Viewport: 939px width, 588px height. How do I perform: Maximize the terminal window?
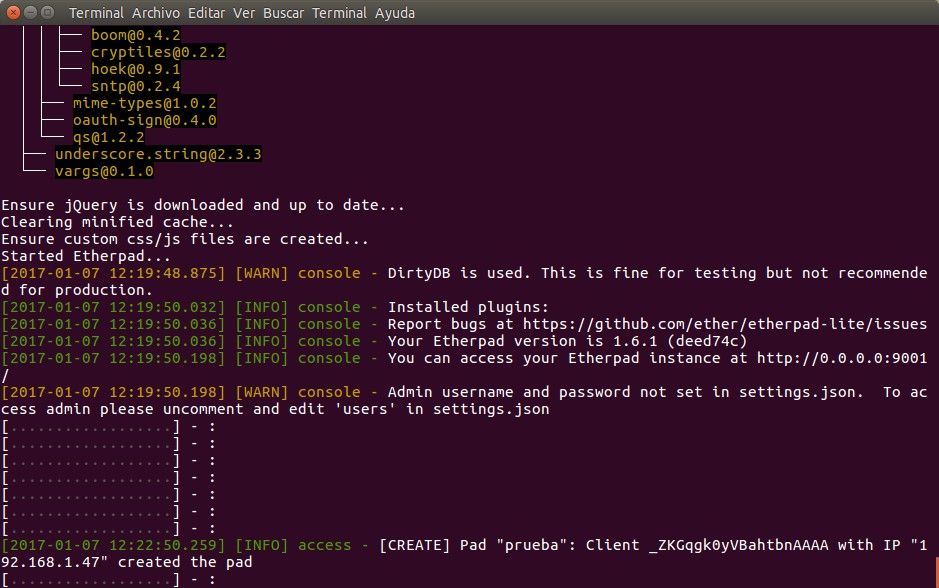pos(50,13)
